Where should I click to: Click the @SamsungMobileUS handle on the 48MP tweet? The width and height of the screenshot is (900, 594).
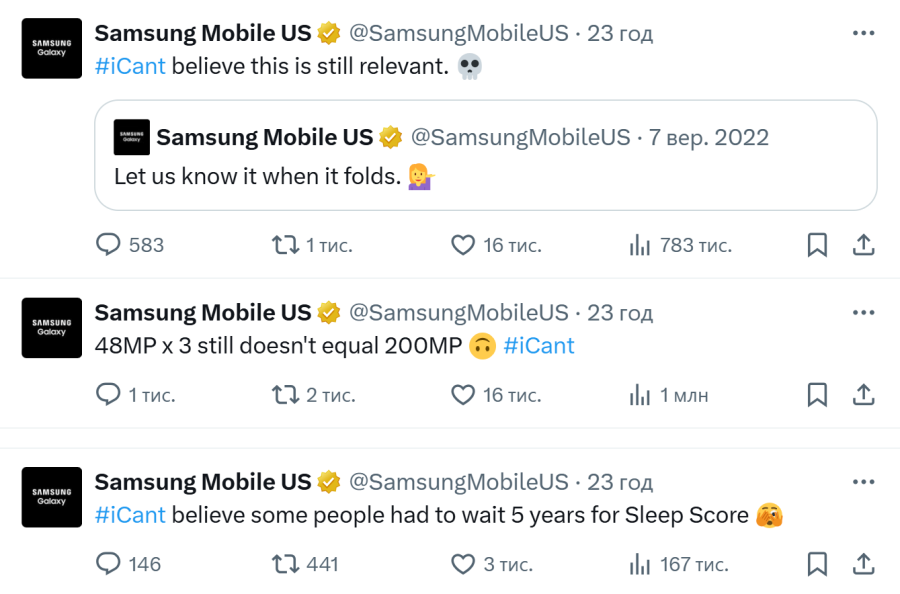coord(458,313)
